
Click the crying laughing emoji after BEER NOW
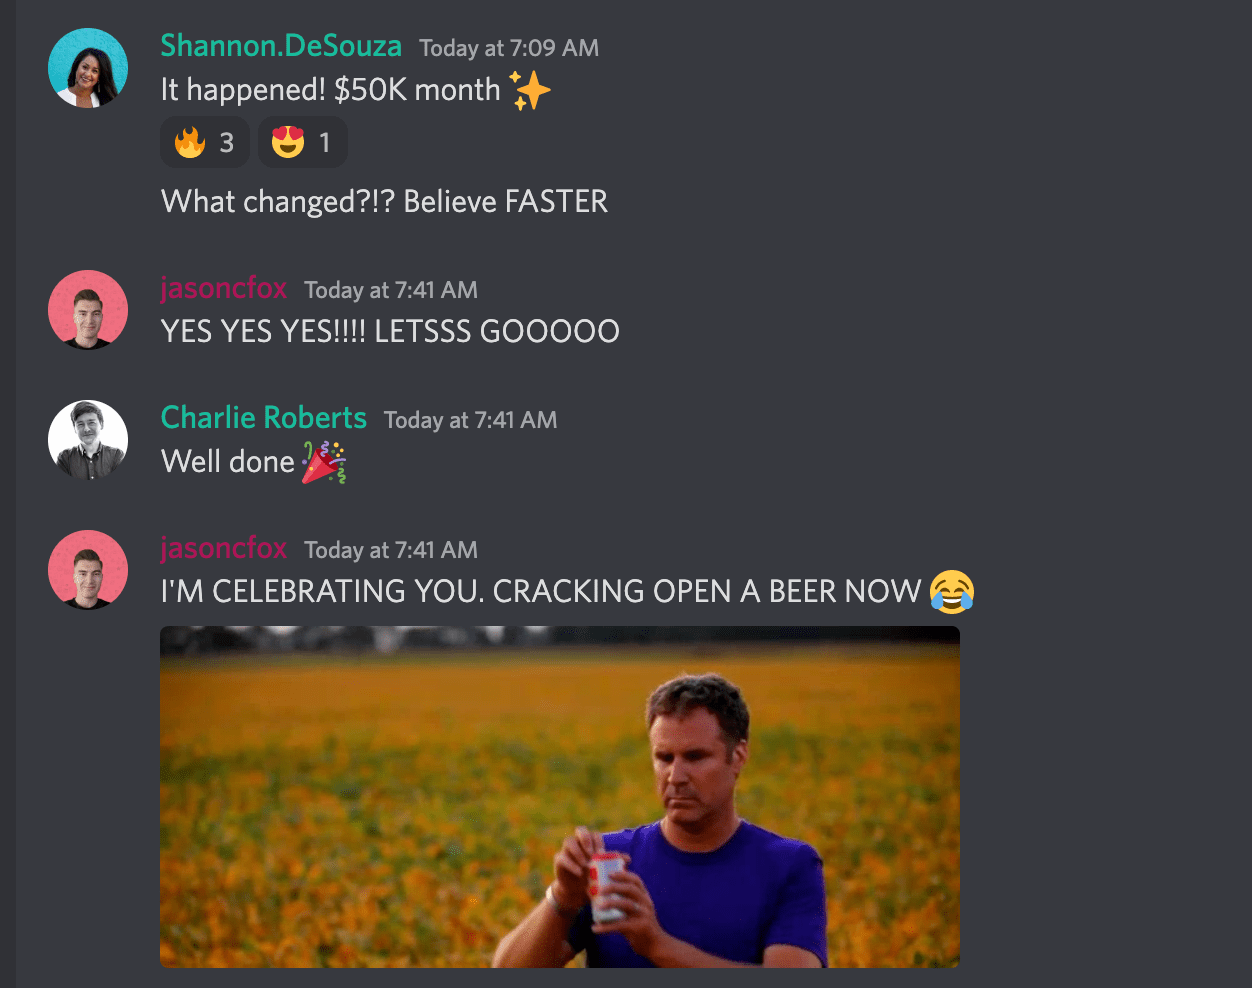point(952,591)
